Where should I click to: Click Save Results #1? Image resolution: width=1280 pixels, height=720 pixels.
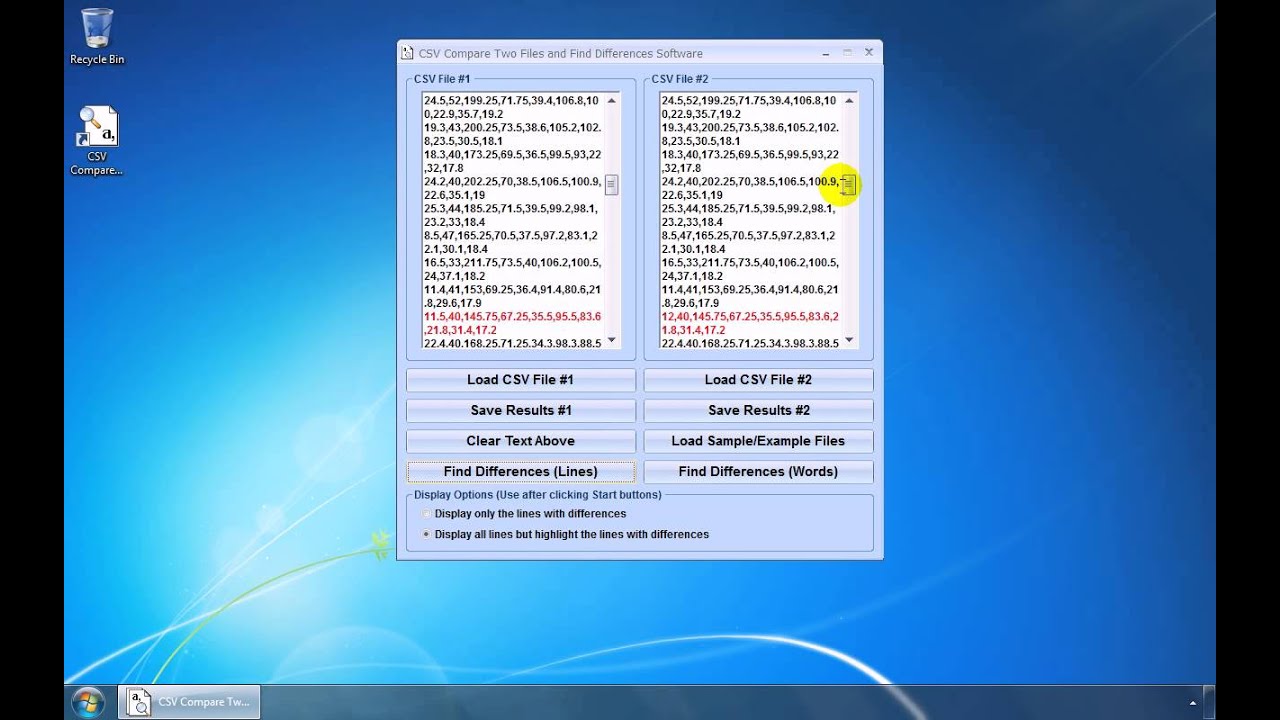pos(521,410)
